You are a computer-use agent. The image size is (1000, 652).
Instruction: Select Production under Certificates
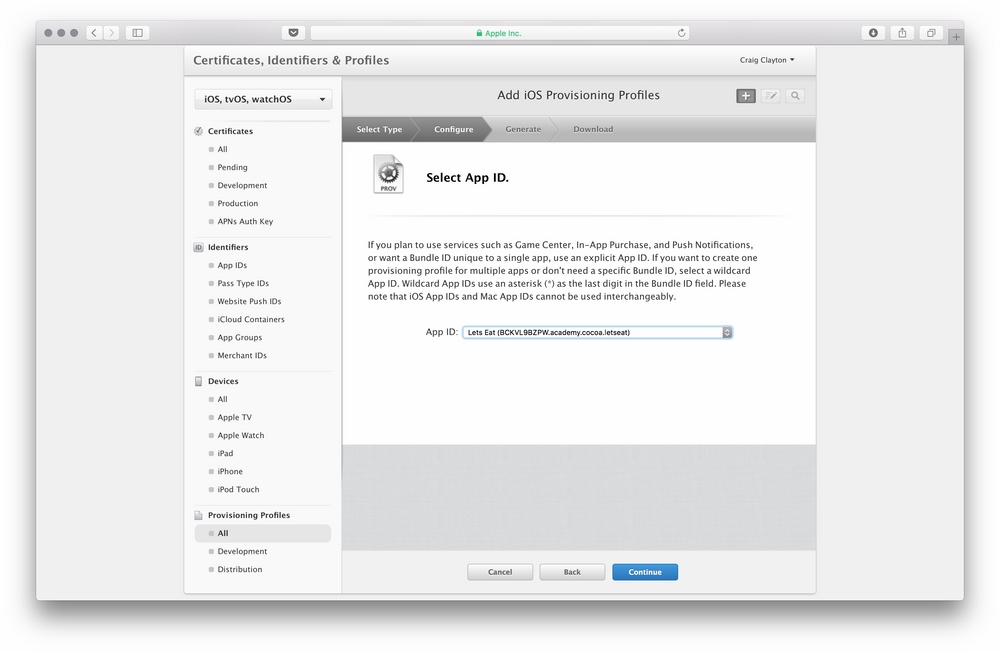pyautogui.click(x=237, y=204)
